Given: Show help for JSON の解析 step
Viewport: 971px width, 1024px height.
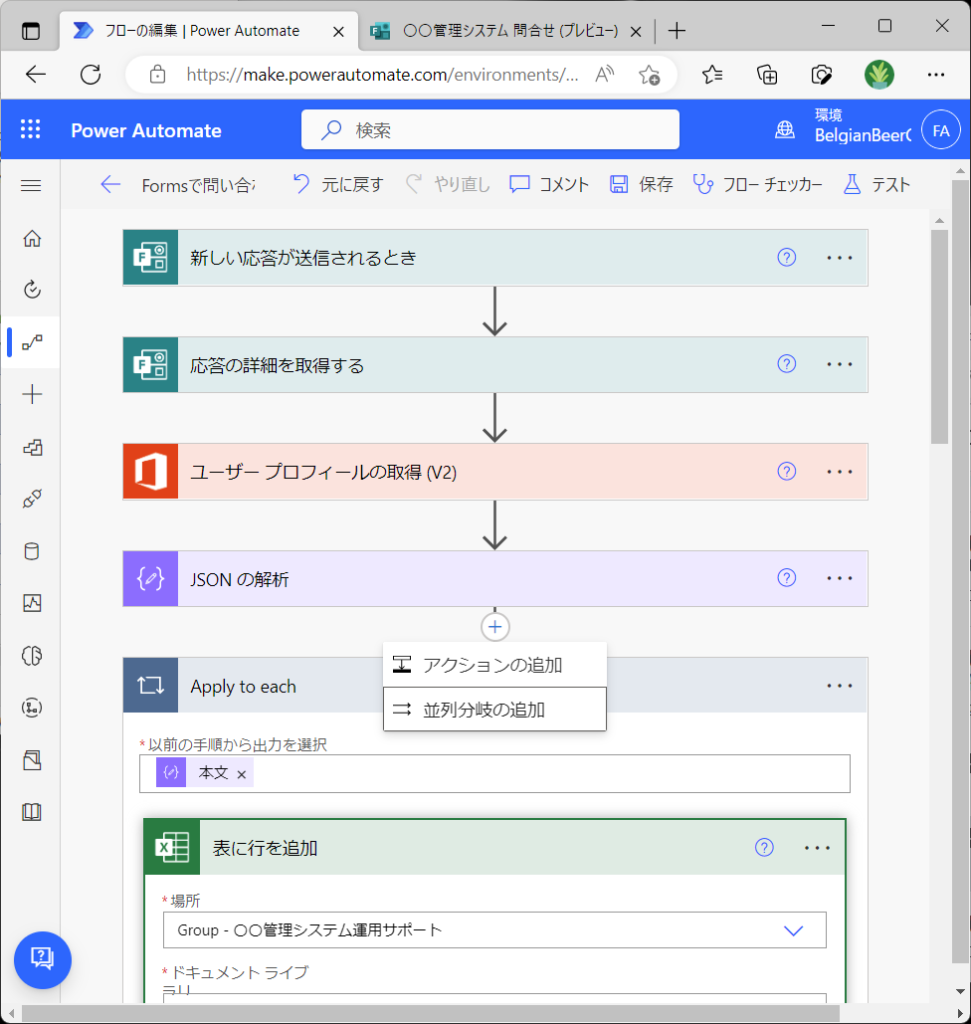Looking at the screenshot, I should point(786,578).
